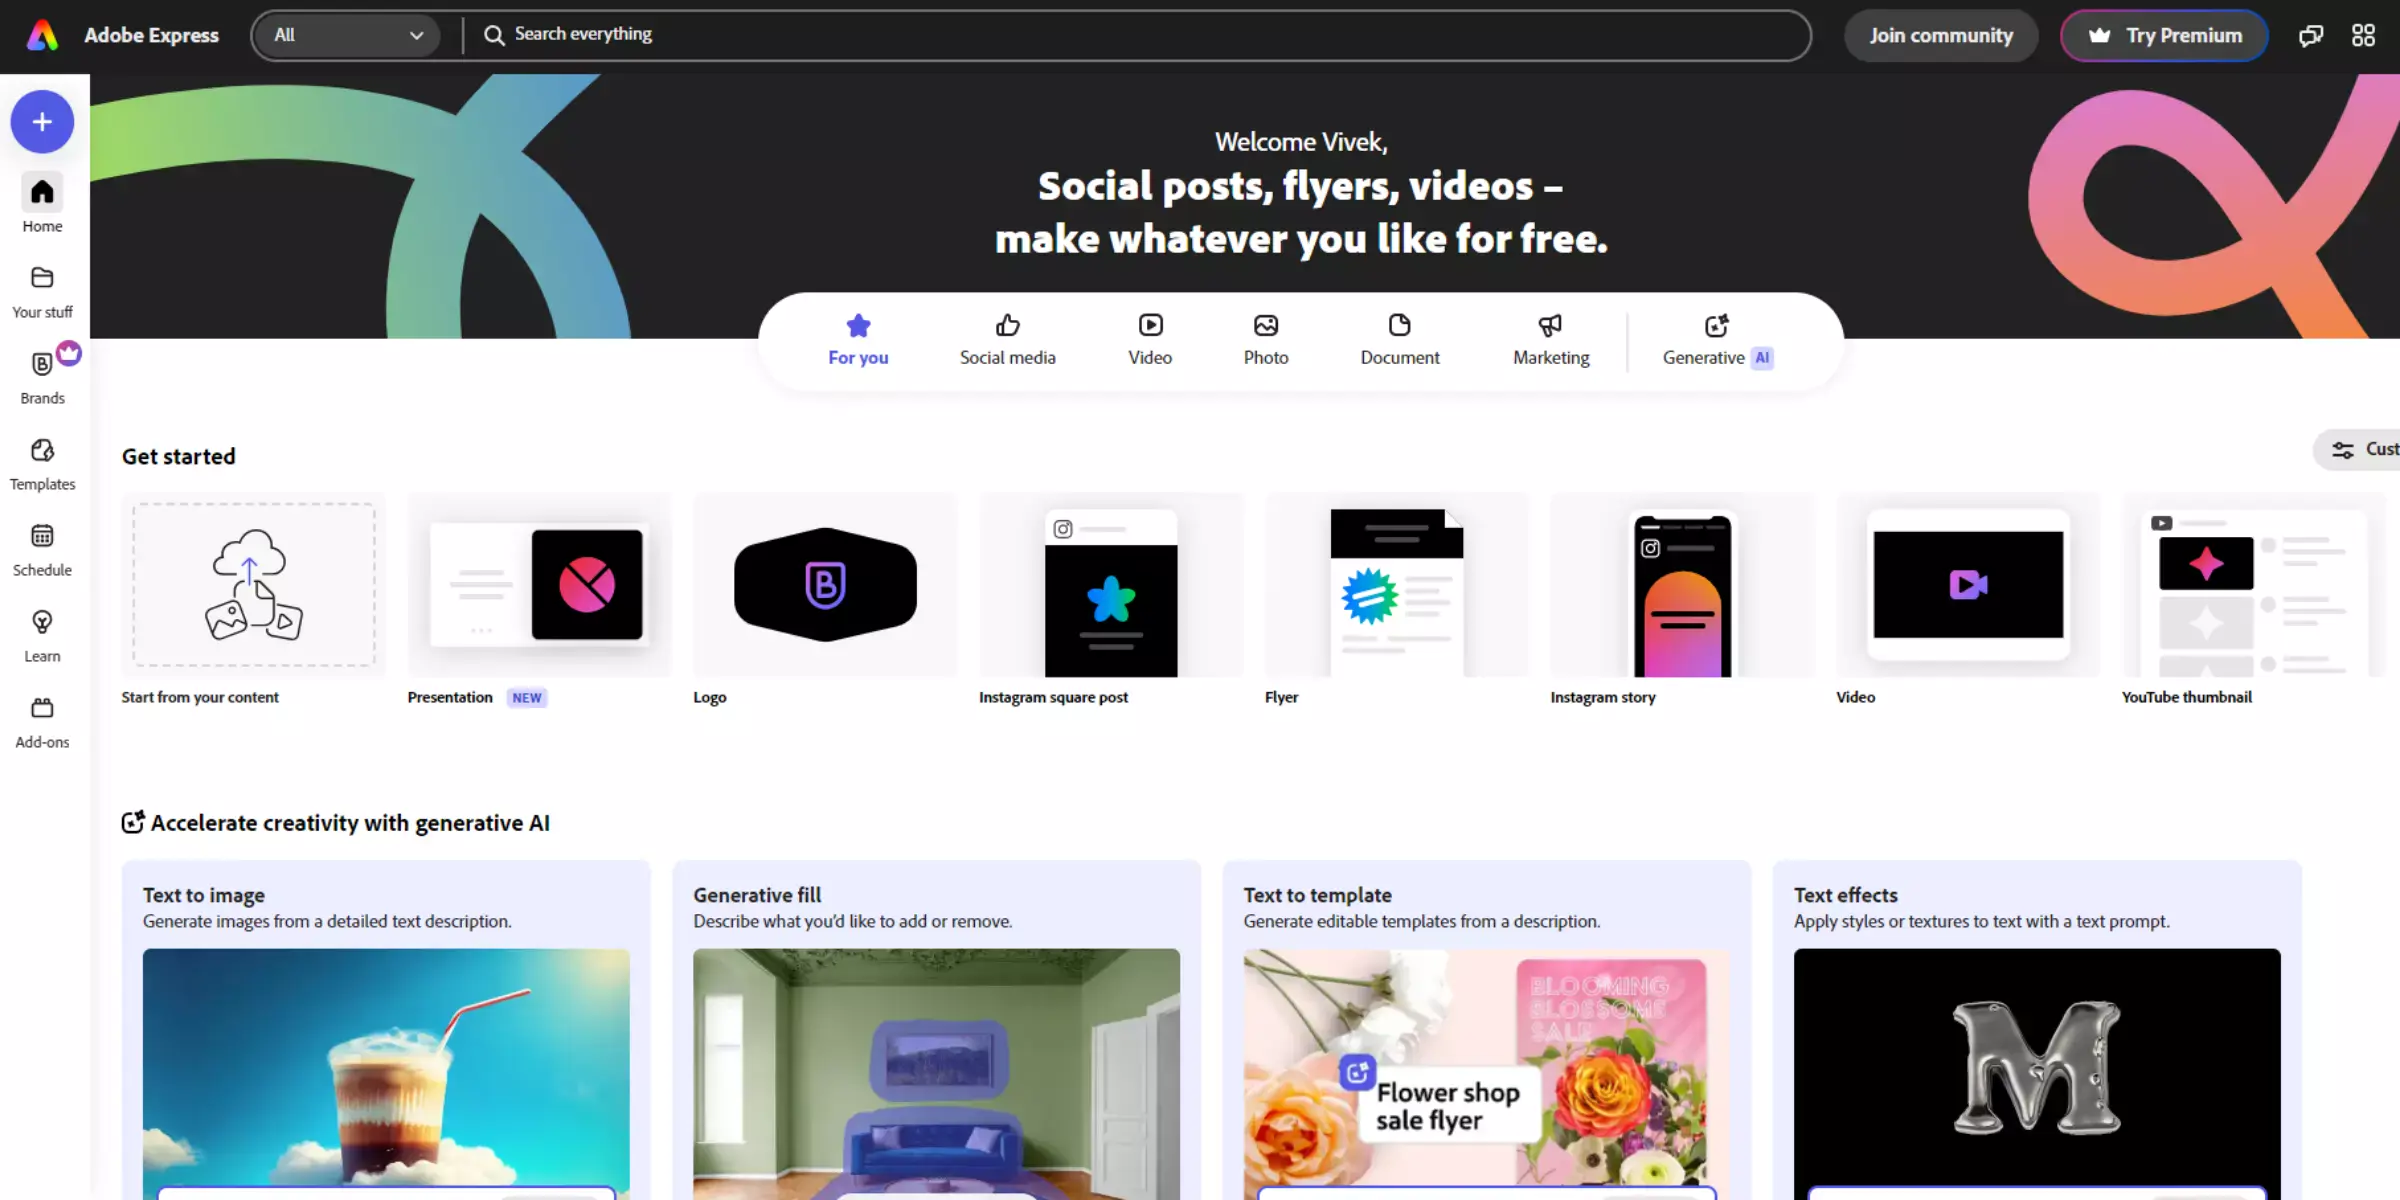Click the Document category tab
2400x1200 pixels.
coord(1399,340)
